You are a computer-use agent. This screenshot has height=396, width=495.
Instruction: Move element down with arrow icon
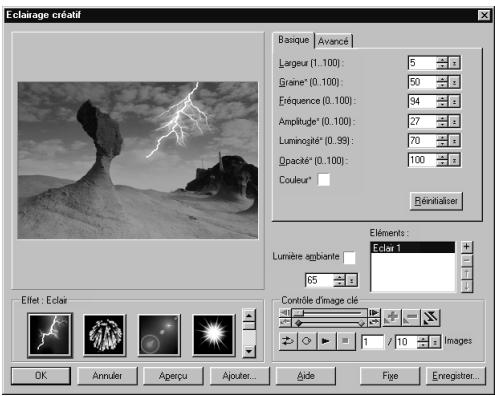click(467, 286)
